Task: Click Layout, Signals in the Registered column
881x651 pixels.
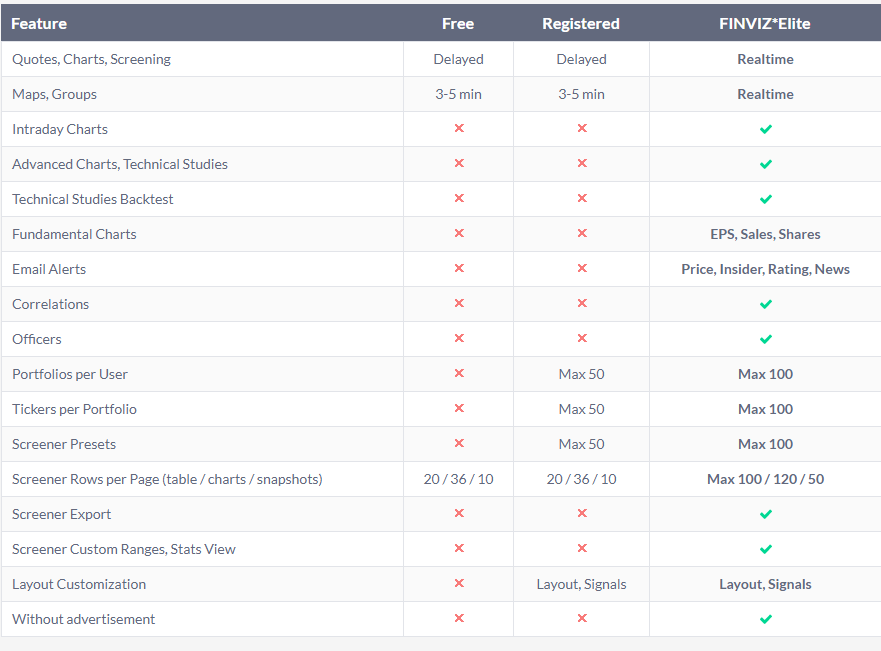Action: [582, 584]
